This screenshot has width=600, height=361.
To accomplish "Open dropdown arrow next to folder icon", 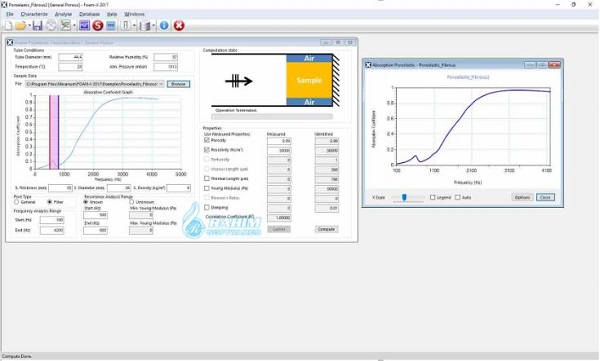I will (x=29, y=26).
